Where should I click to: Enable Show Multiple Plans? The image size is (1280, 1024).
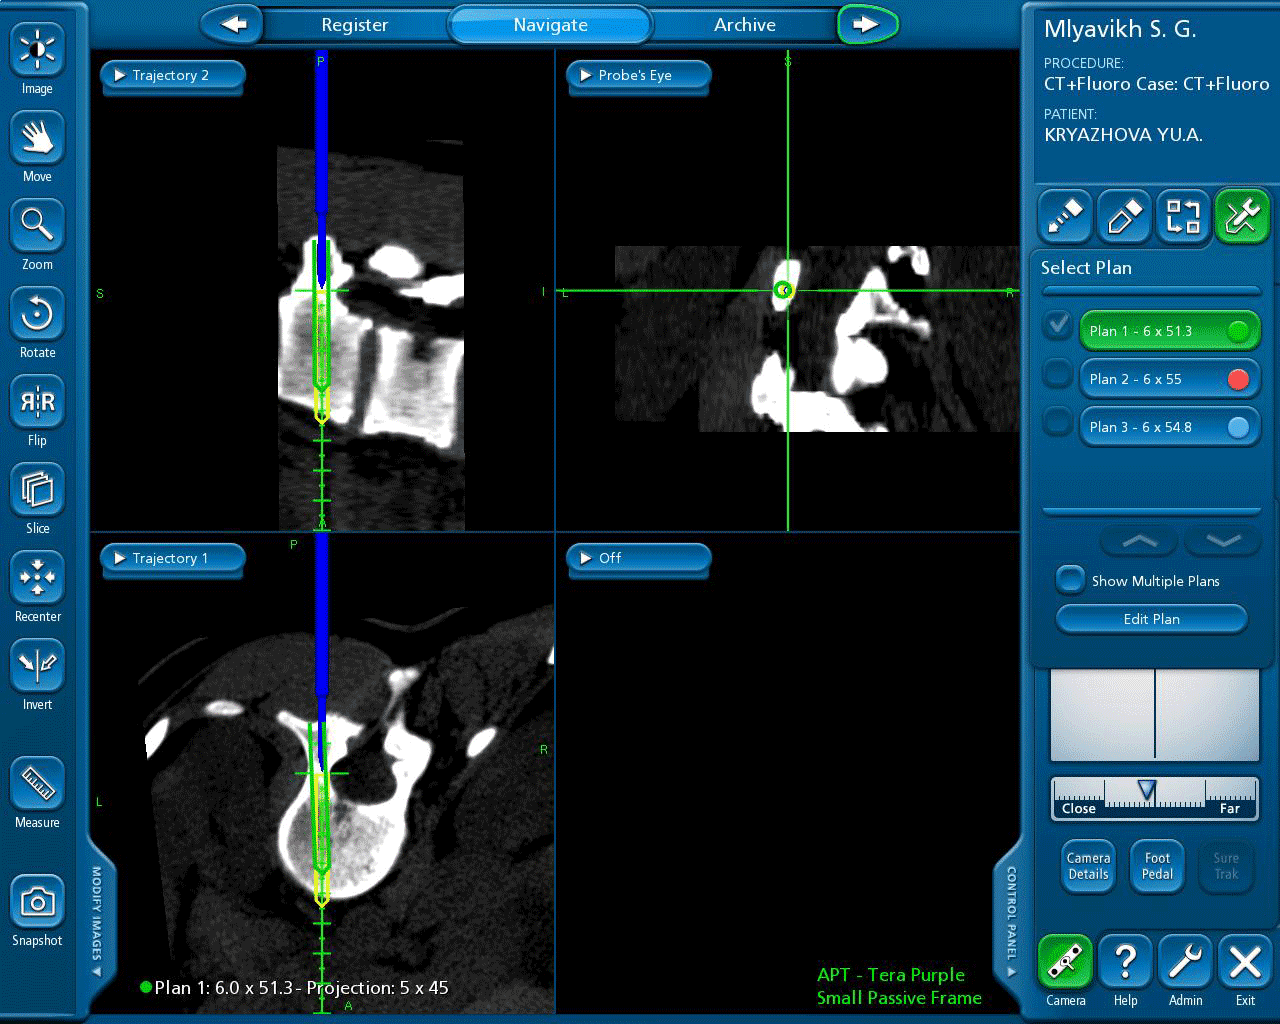click(x=1070, y=580)
